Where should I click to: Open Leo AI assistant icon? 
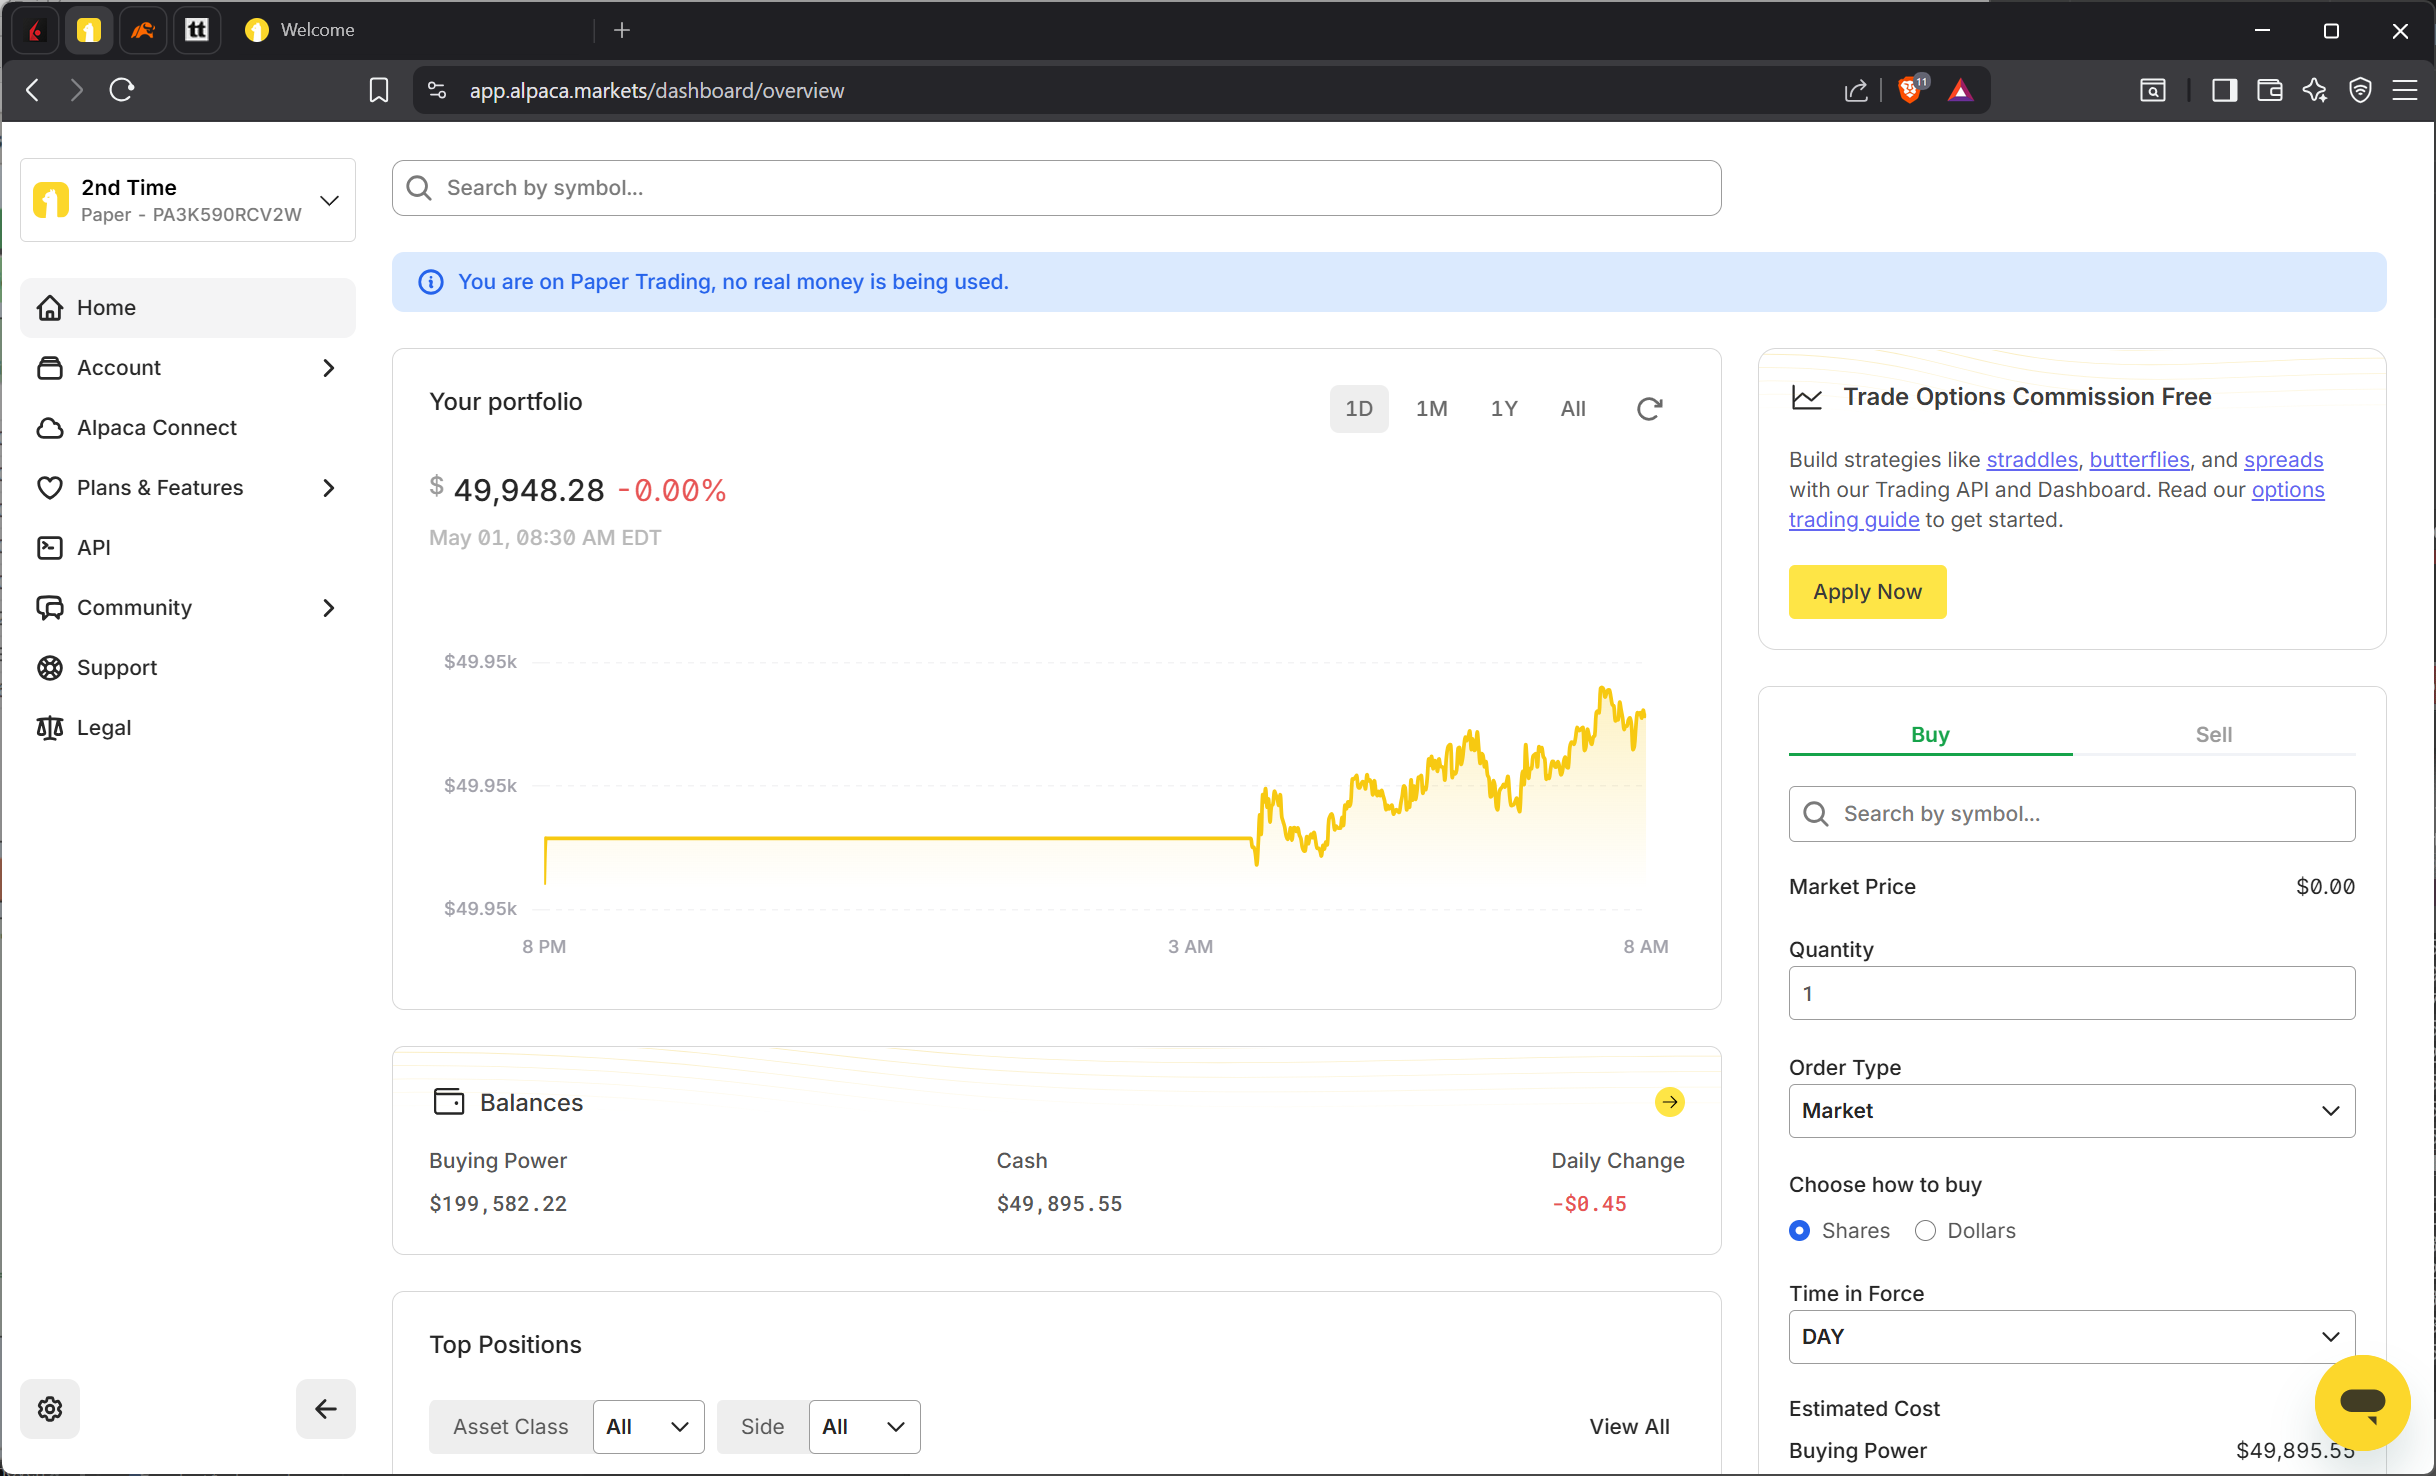(2315, 91)
